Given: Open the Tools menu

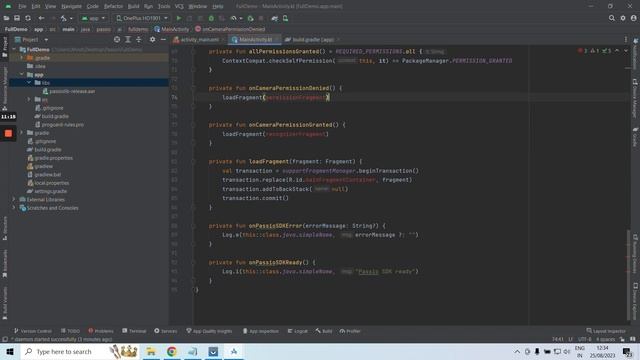Looking at the screenshot, I should tap(164, 7).
